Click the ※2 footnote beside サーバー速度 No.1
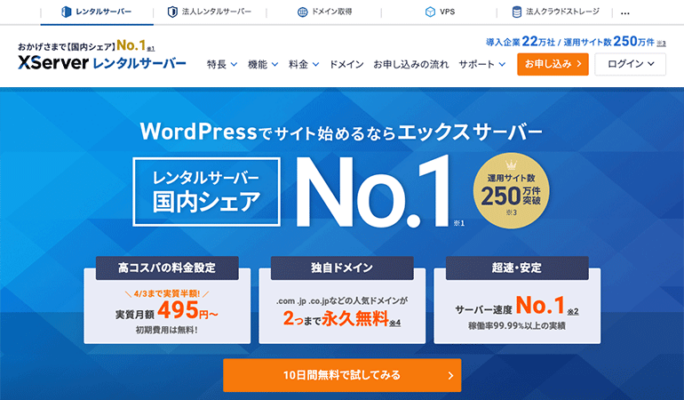 coord(573,311)
